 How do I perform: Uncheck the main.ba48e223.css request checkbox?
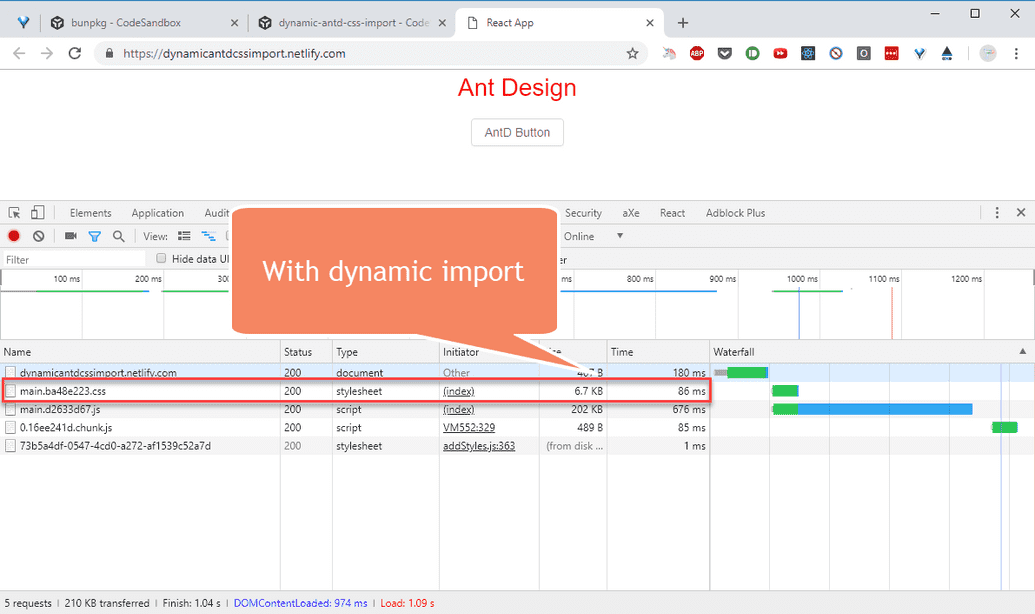point(9,391)
